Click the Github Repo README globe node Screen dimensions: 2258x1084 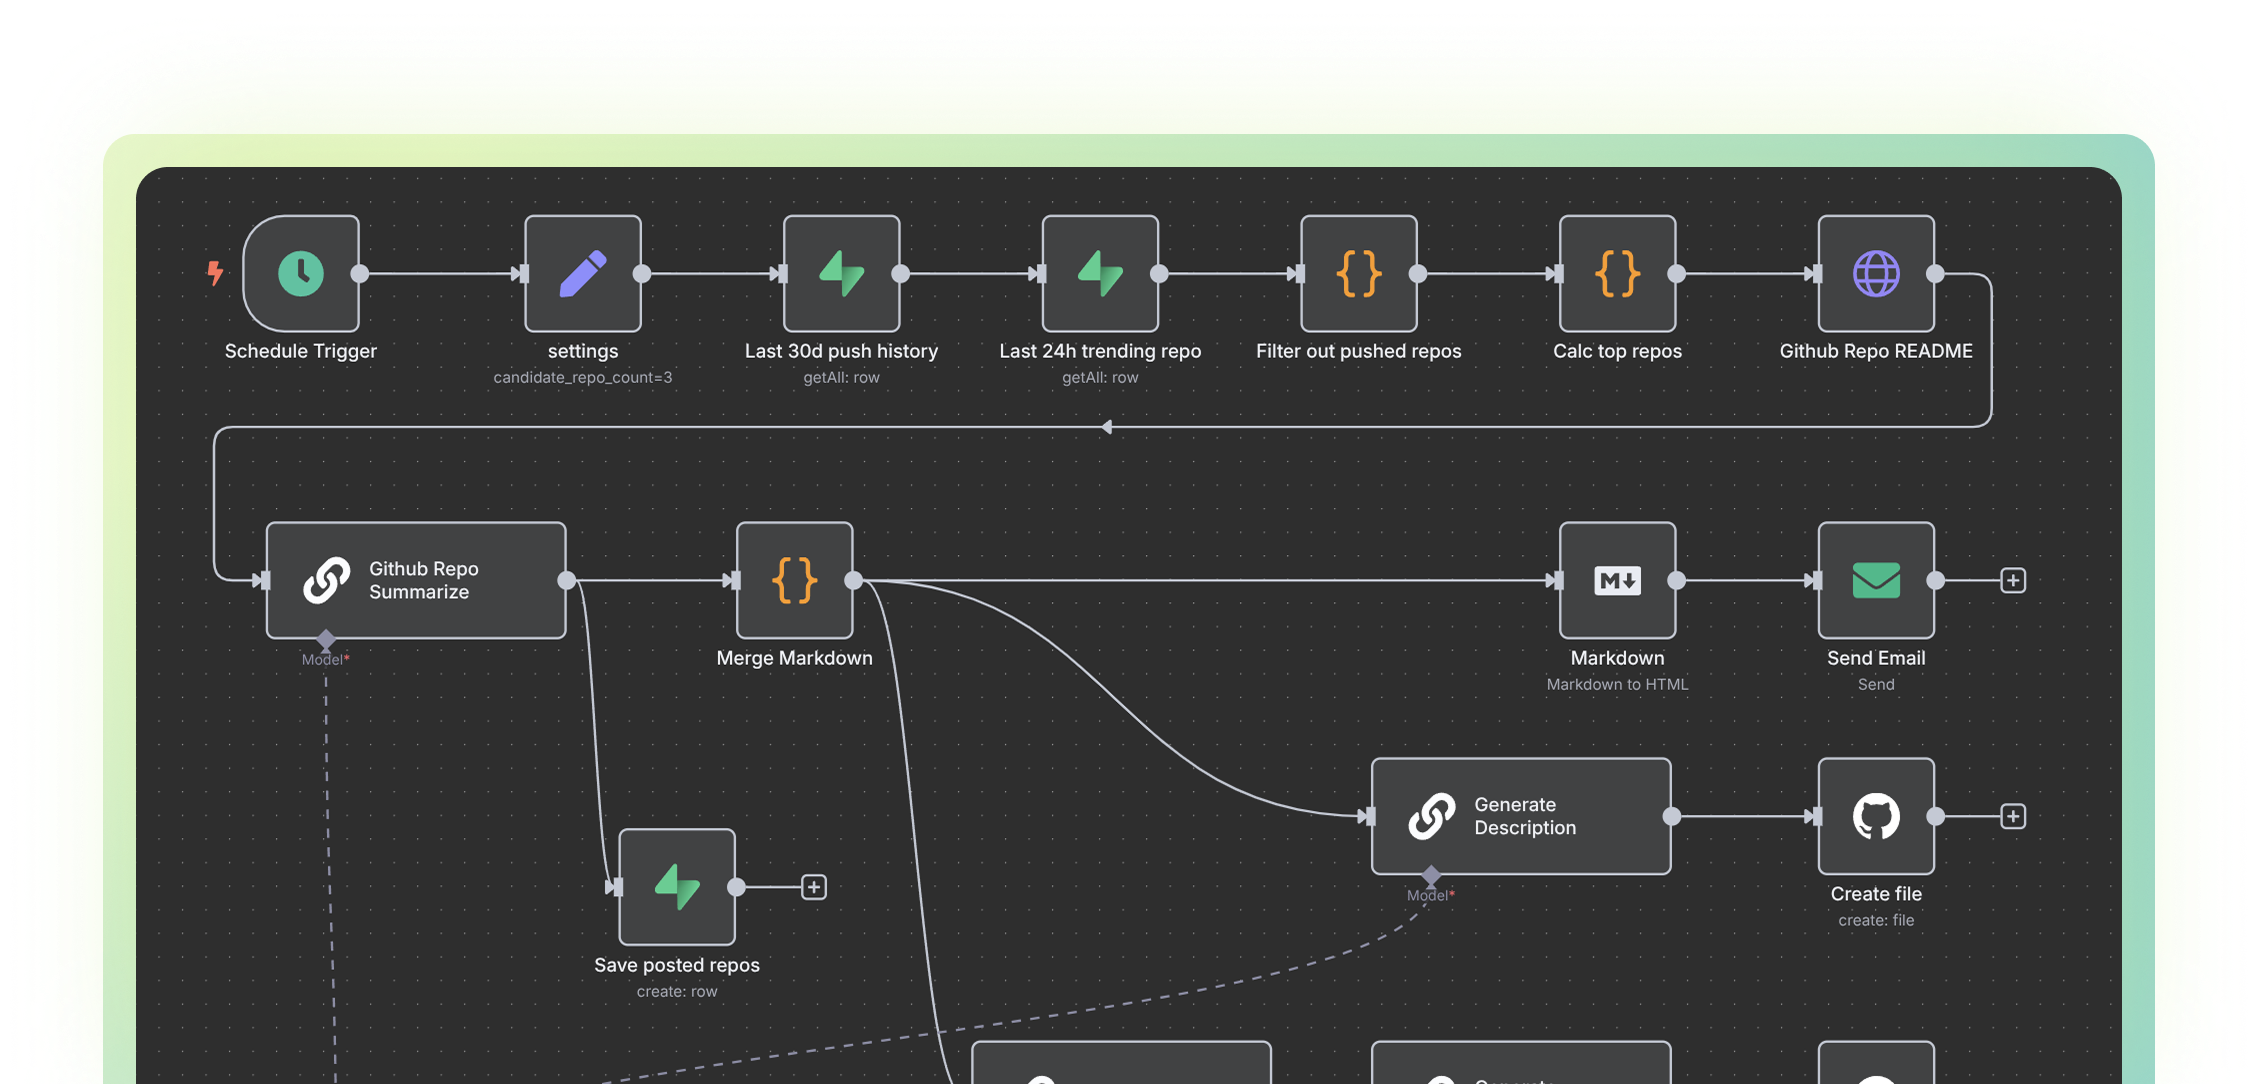click(x=1875, y=273)
